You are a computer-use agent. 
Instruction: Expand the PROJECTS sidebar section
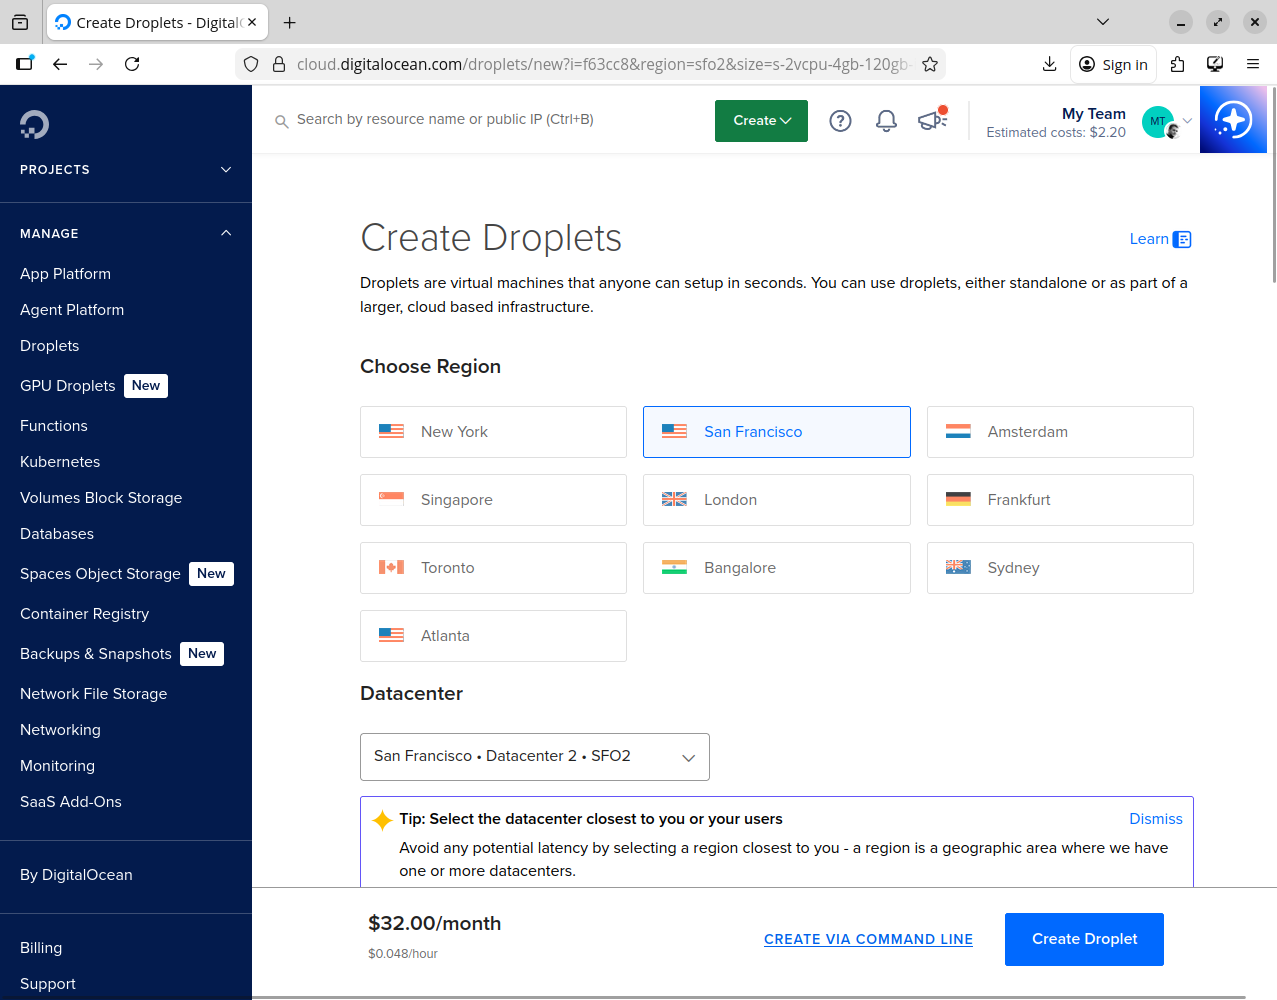click(x=125, y=170)
